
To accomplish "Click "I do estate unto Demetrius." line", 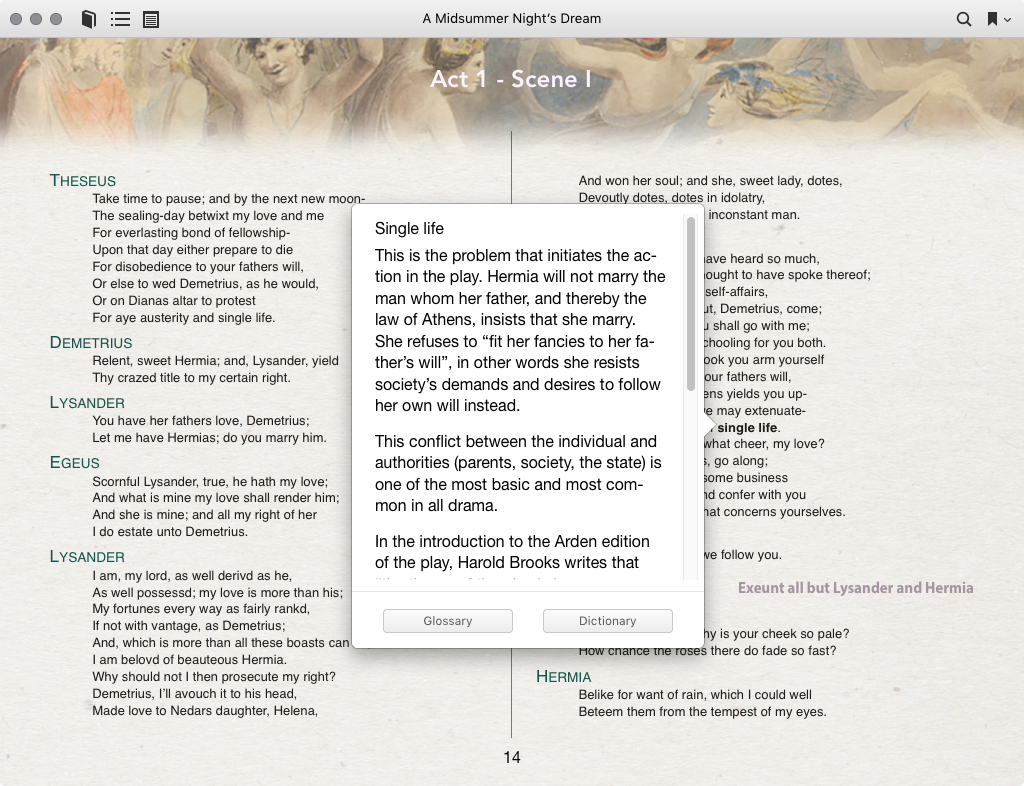I will point(170,531).
